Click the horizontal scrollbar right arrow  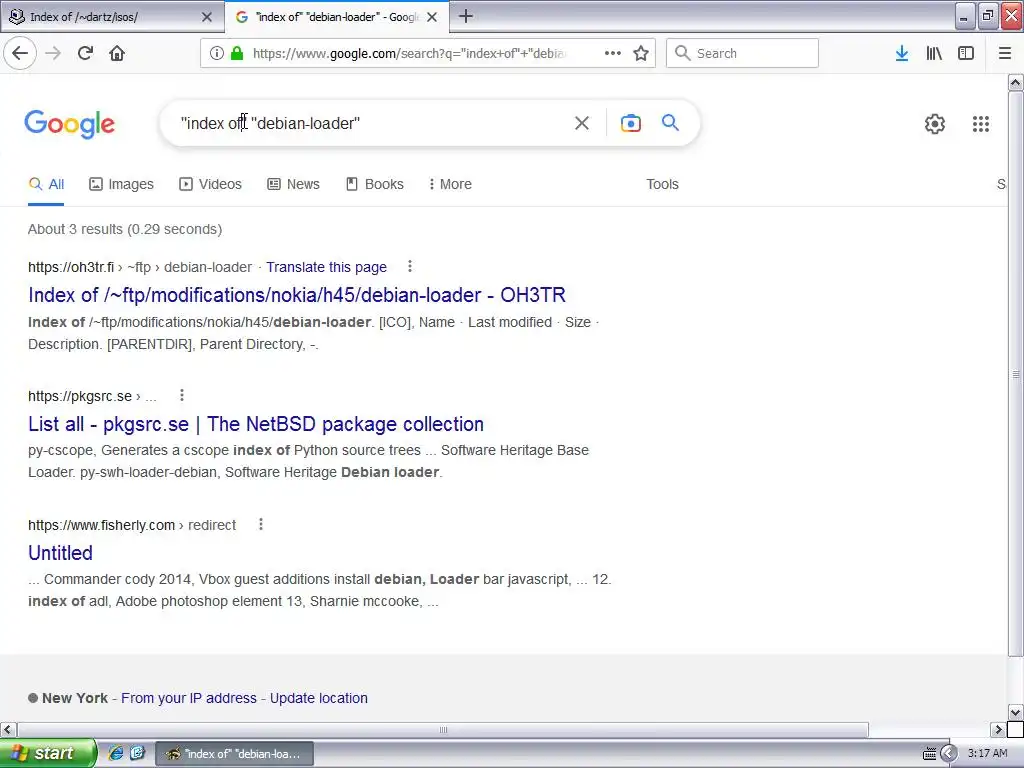click(x=998, y=729)
